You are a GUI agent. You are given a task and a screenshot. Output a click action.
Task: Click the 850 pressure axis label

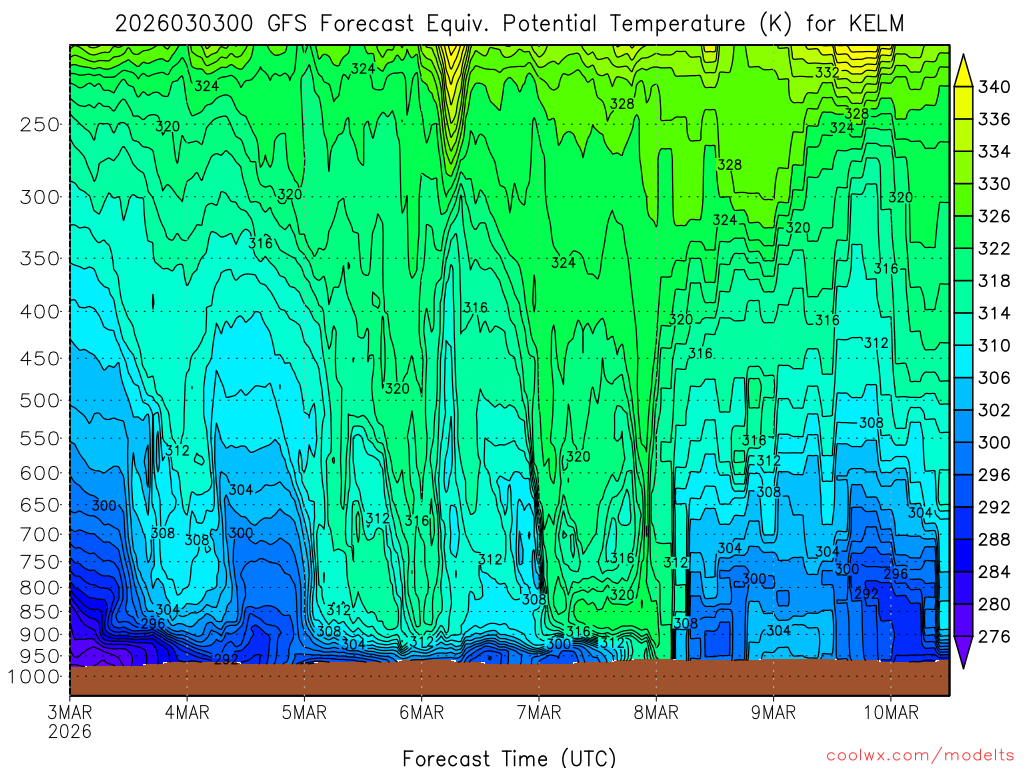click(x=40, y=612)
